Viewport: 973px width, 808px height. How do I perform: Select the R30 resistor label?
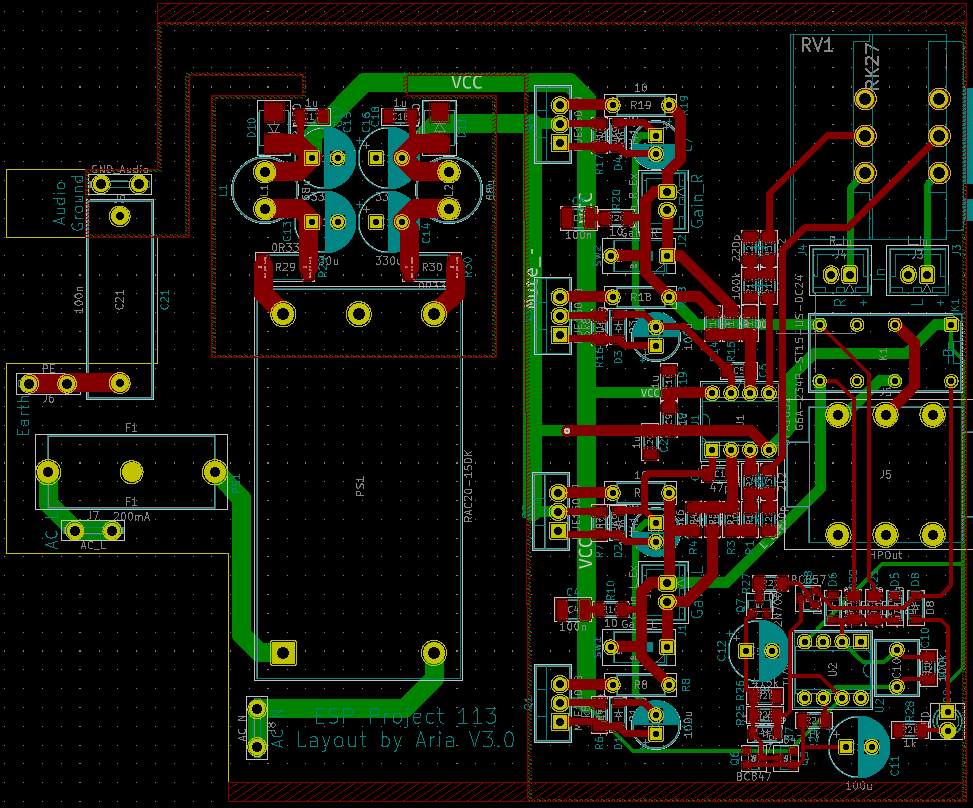coord(432,267)
